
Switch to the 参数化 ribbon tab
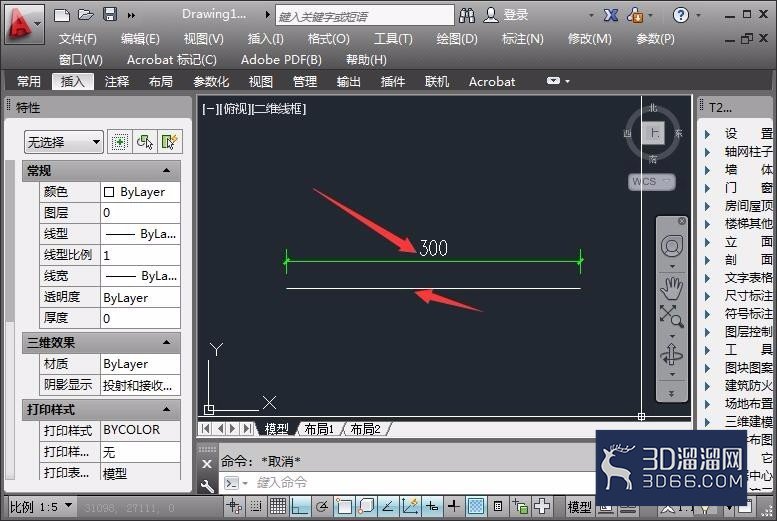click(x=211, y=81)
